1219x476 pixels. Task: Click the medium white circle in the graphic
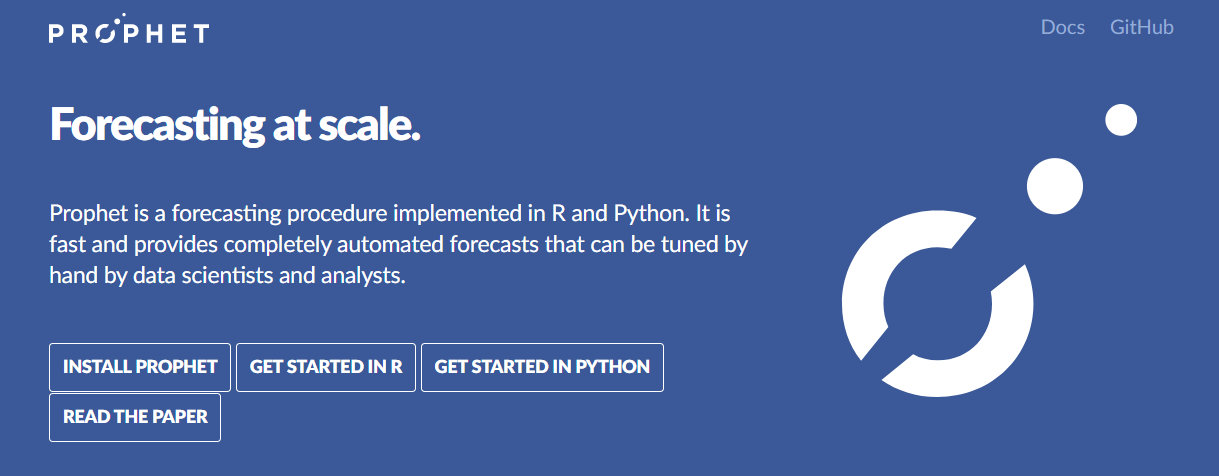(x=1055, y=185)
